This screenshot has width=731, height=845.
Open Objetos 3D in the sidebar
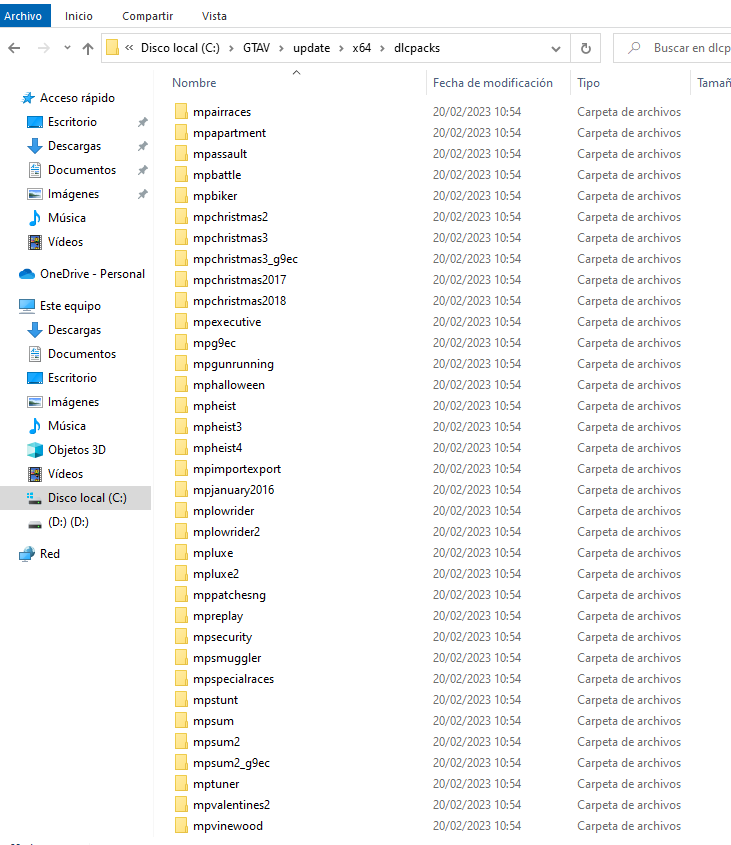click(77, 450)
